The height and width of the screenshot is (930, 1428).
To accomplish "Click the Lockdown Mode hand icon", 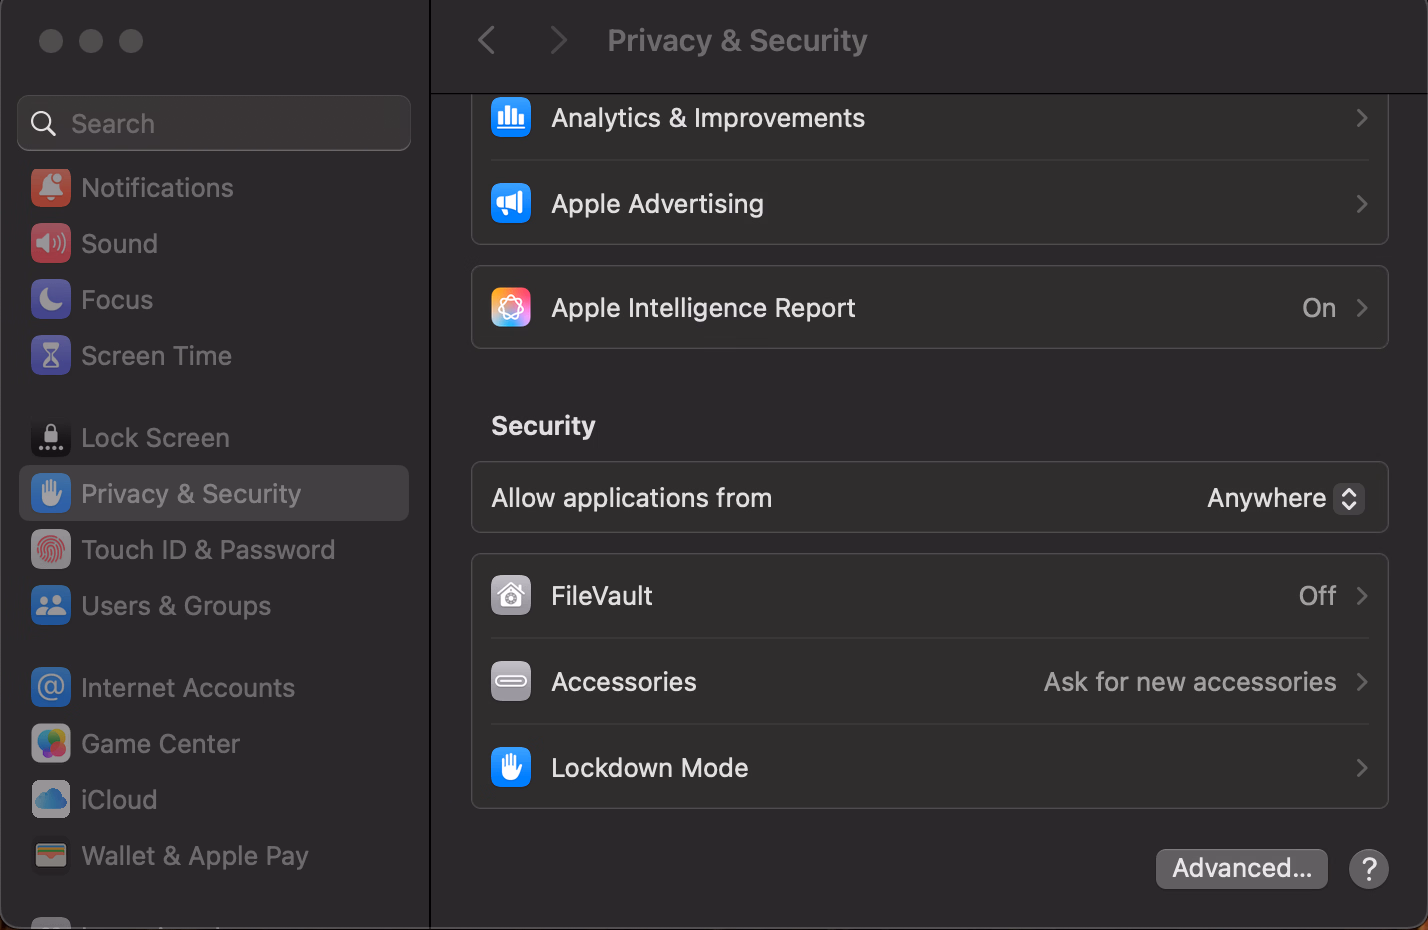I will (x=511, y=768).
